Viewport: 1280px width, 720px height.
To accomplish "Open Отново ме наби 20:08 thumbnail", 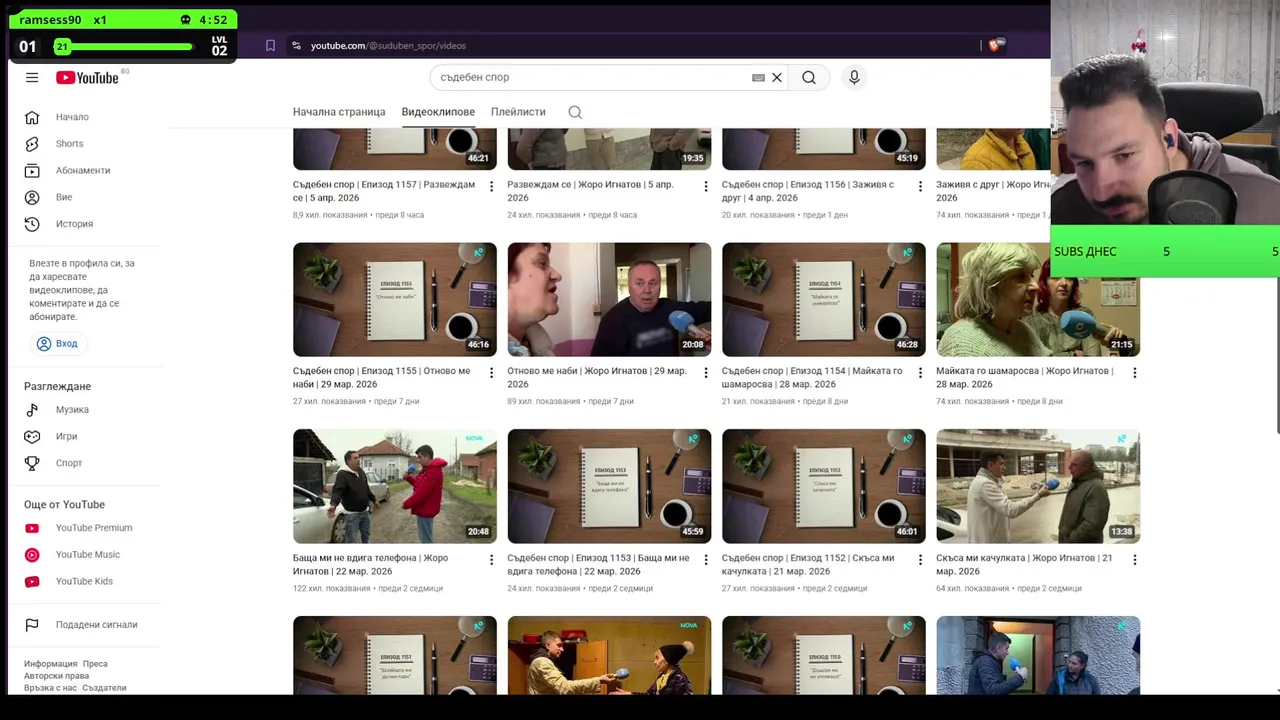I will 609,299.
